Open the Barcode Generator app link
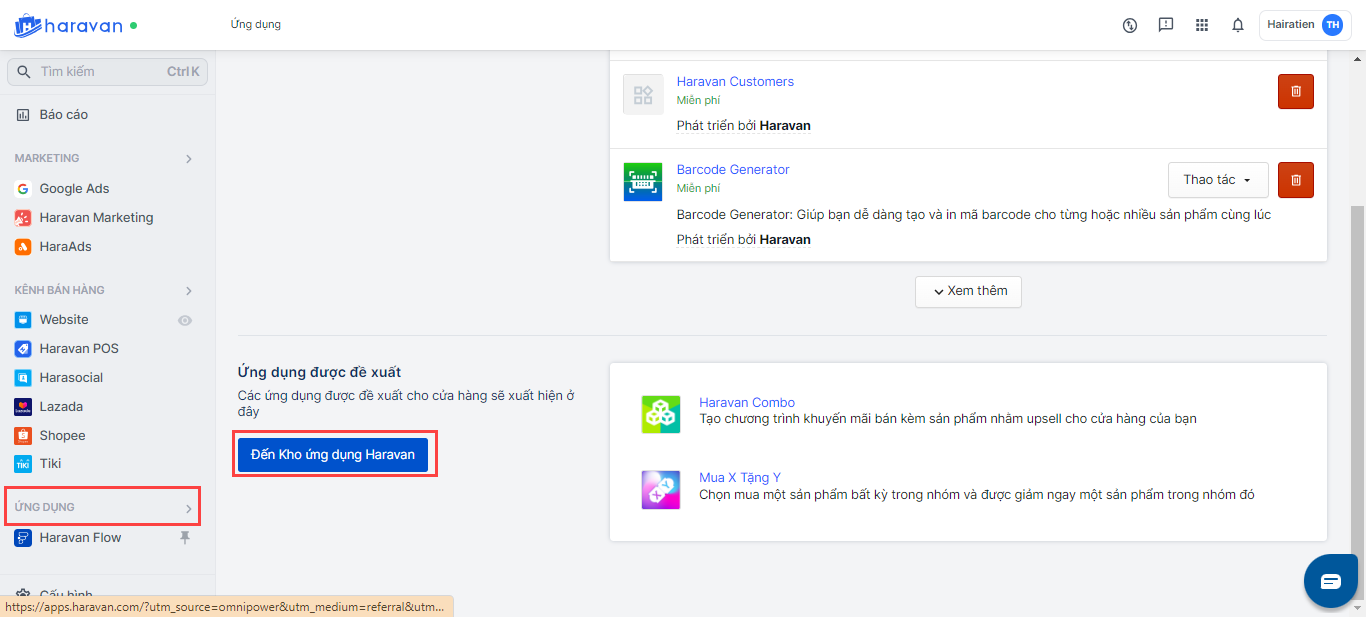 pyautogui.click(x=733, y=170)
